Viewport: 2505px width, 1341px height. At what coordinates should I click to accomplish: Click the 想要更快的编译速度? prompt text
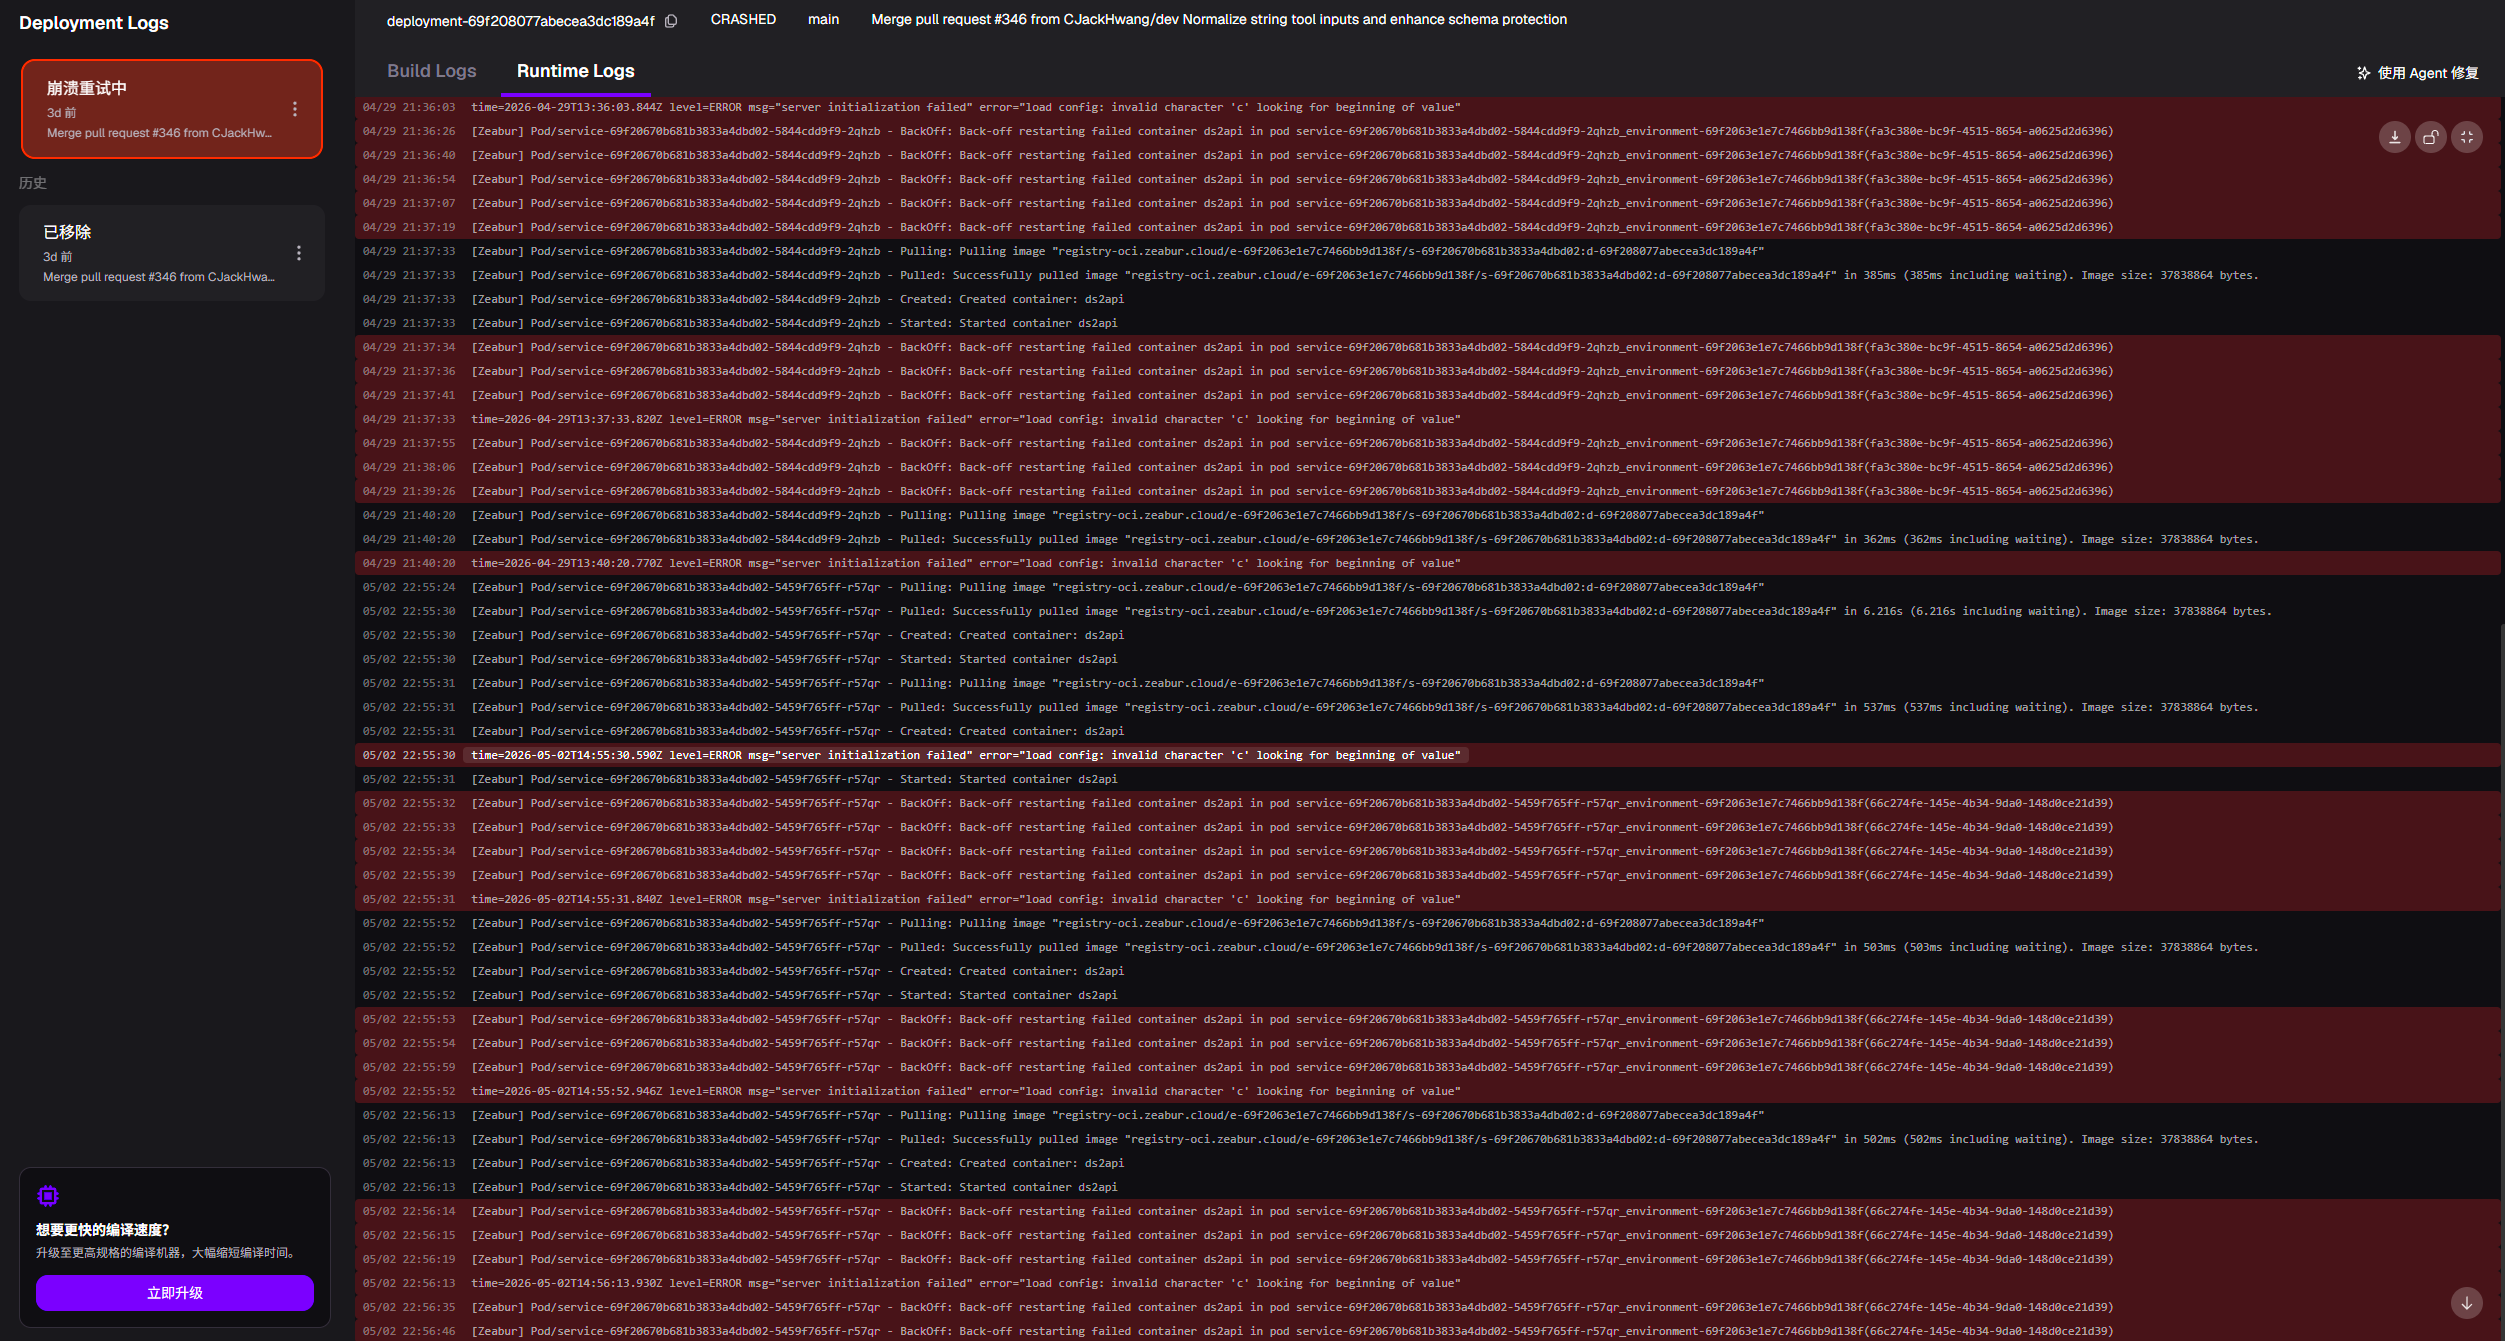point(103,1230)
